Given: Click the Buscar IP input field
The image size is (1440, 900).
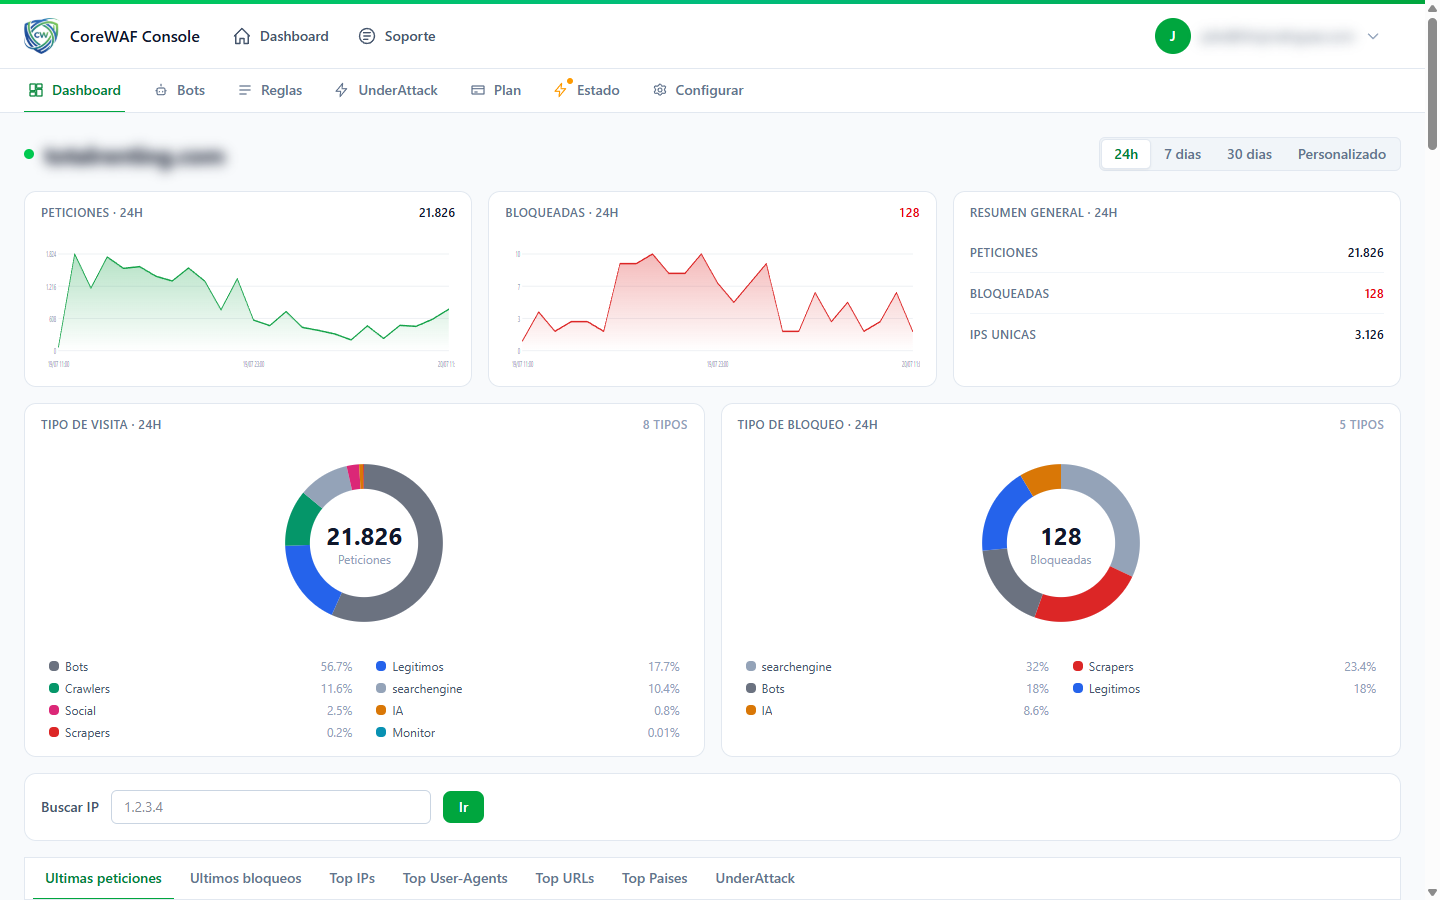Looking at the screenshot, I should coord(271,807).
